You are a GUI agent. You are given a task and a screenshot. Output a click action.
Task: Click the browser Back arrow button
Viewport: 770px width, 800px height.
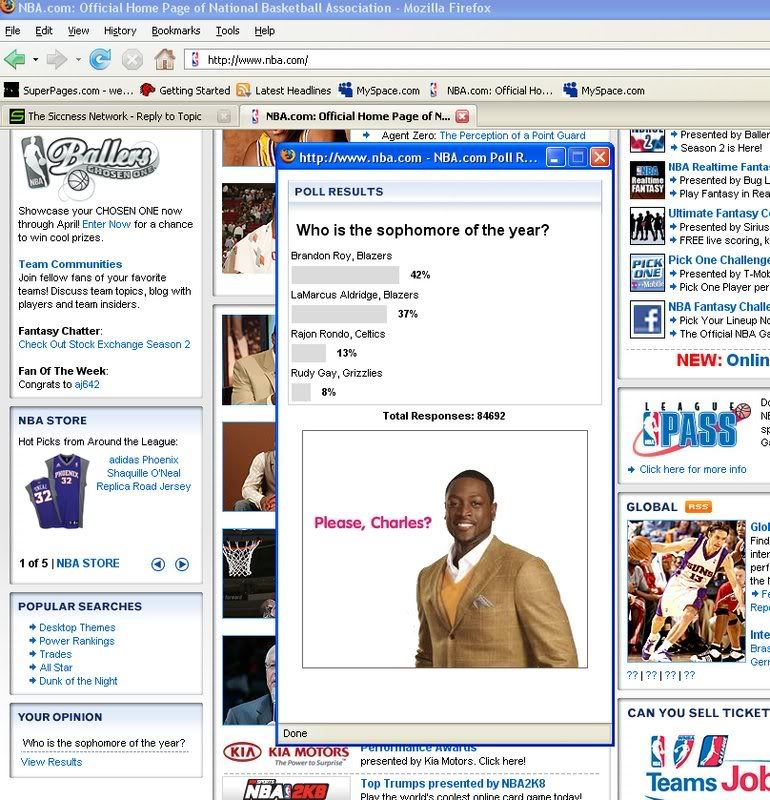[14, 59]
